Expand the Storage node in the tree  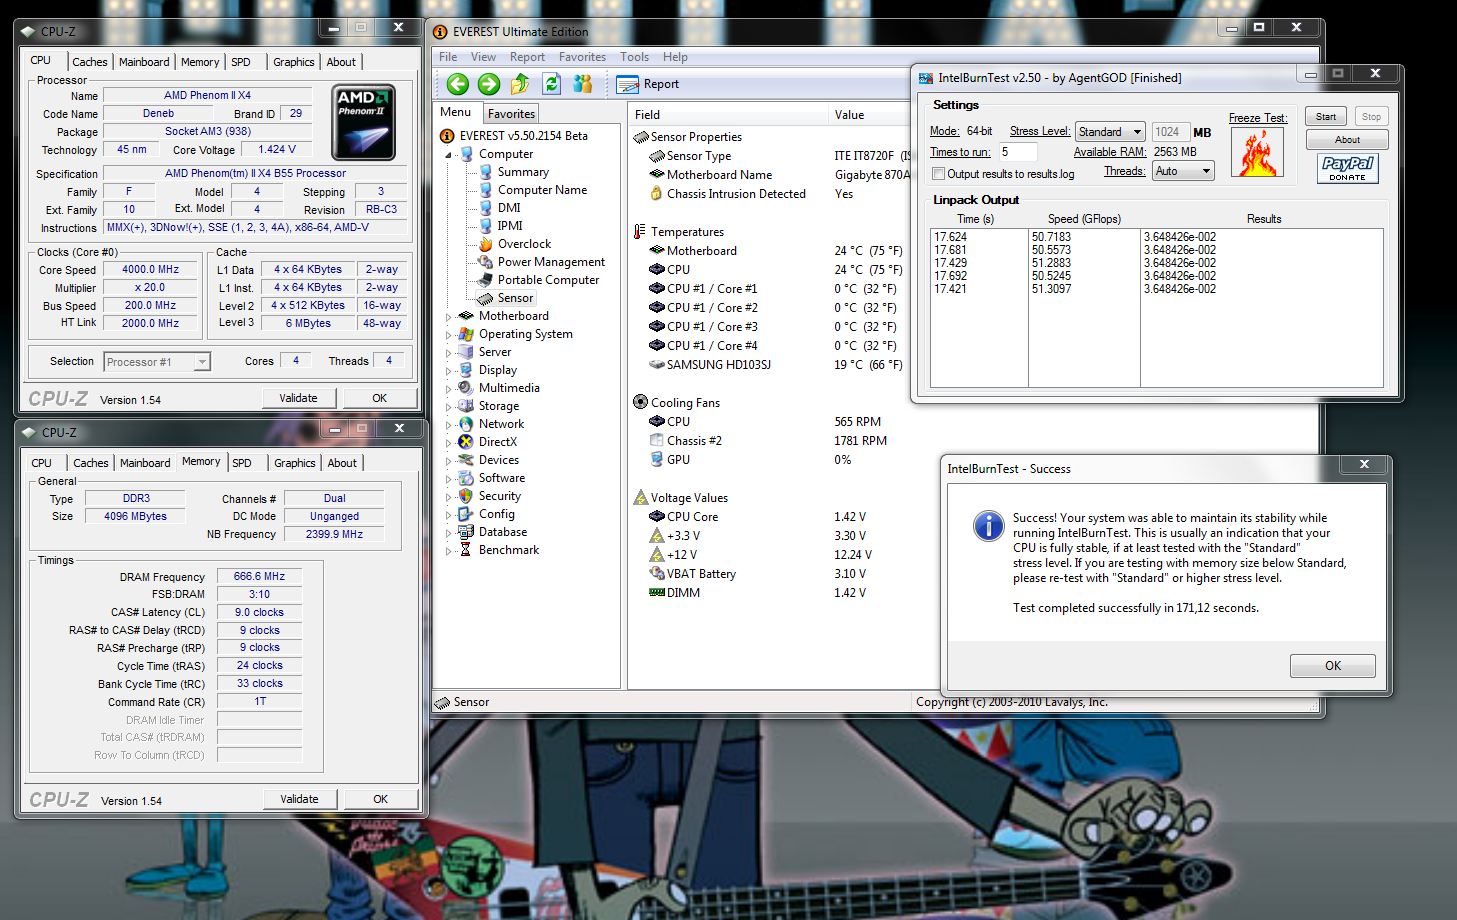click(x=449, y=407)
